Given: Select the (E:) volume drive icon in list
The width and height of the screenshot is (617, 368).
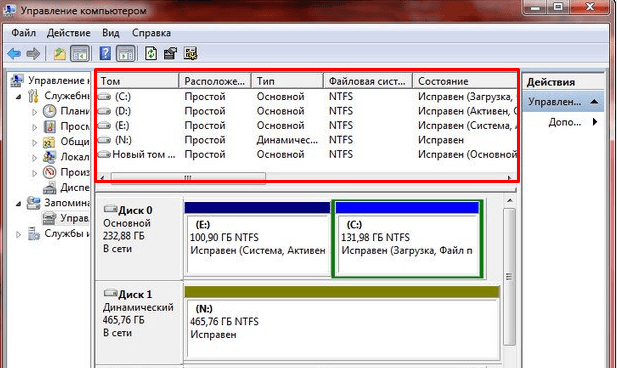Looking at the screenshot, I should (104, 126).
